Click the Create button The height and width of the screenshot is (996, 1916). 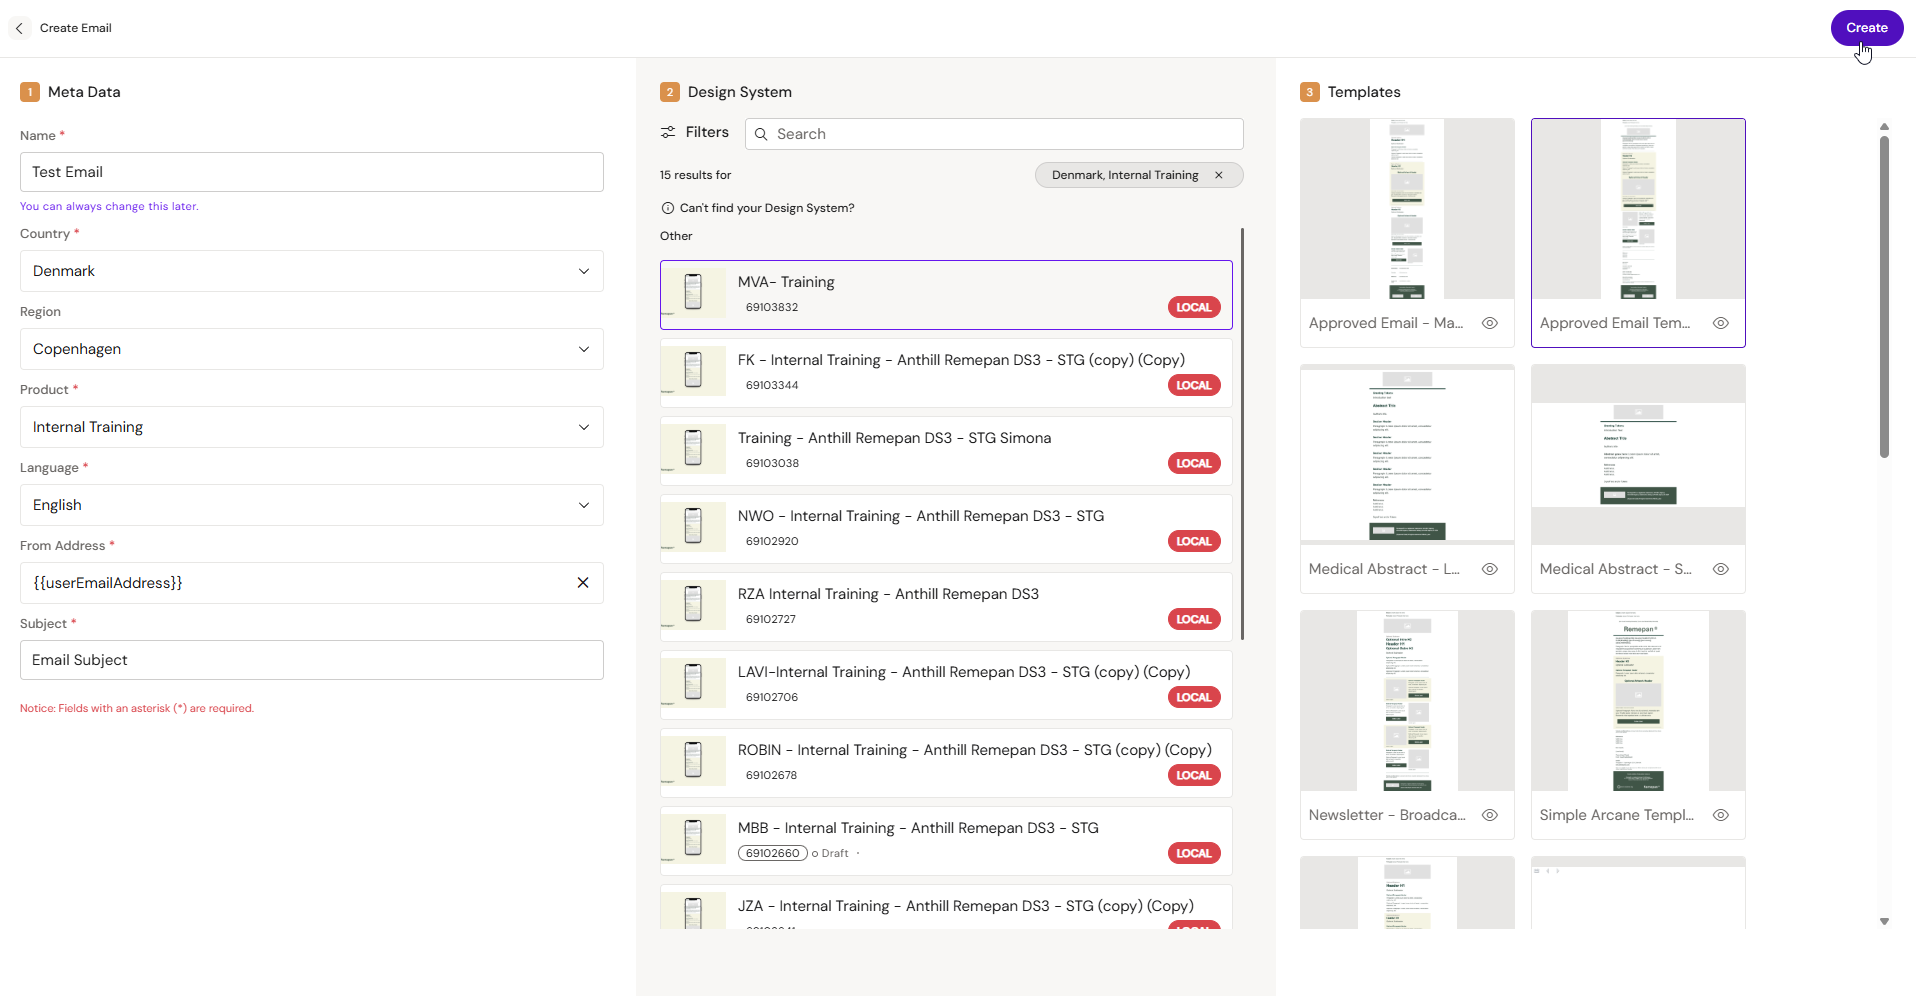coord(1867,28)
